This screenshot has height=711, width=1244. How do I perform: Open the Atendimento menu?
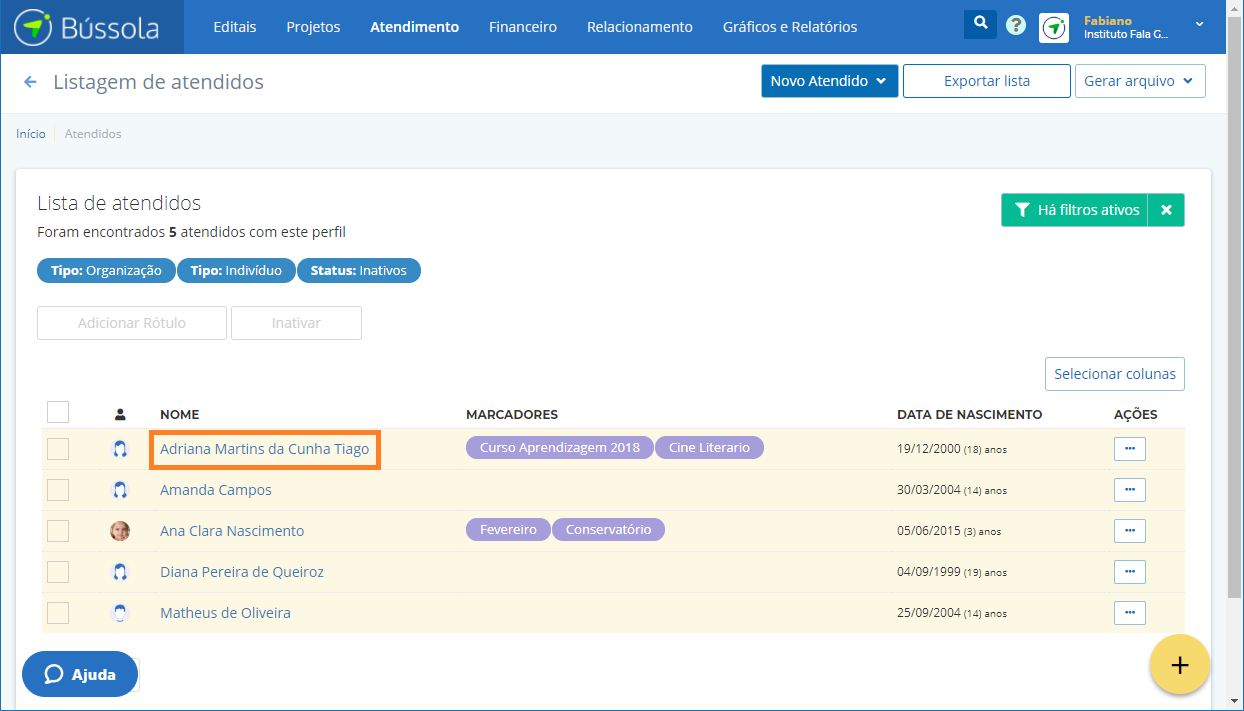[x=415, y=27]
